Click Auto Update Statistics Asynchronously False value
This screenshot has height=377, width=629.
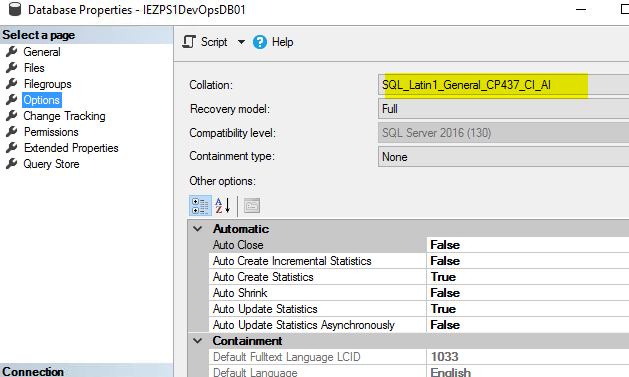[445, 325]
